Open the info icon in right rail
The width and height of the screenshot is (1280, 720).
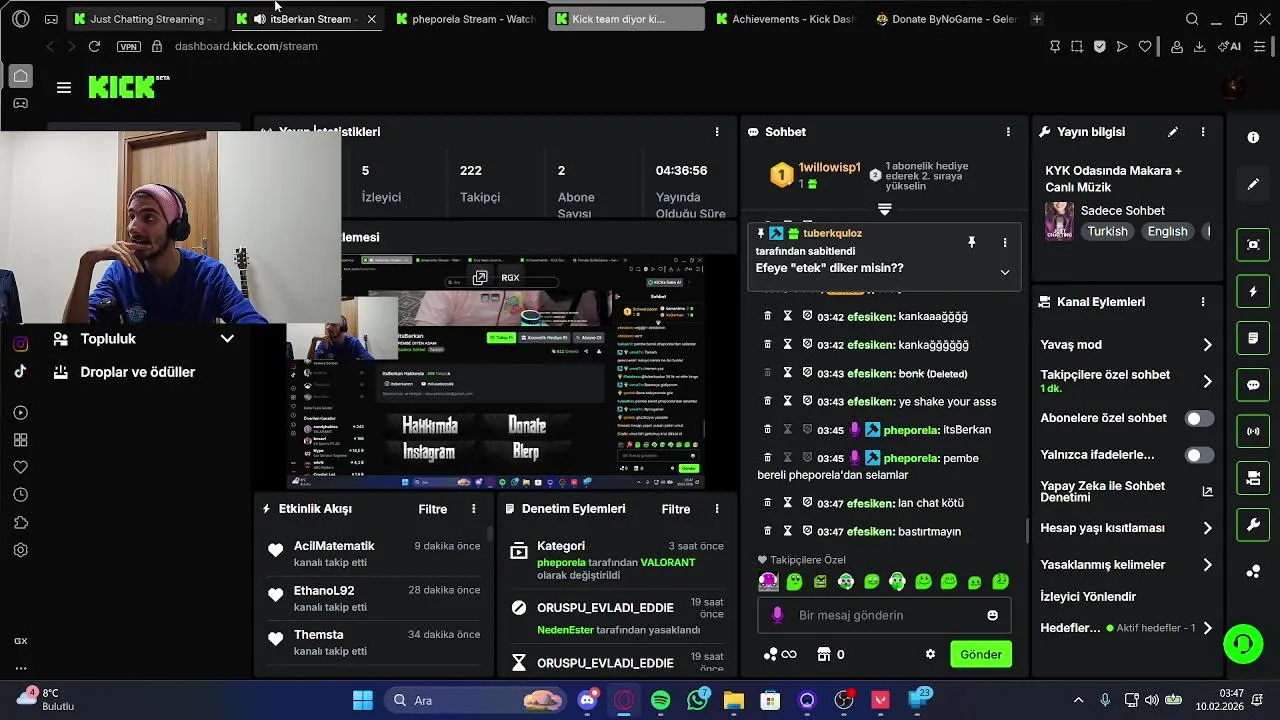(x=1253, y=138)
